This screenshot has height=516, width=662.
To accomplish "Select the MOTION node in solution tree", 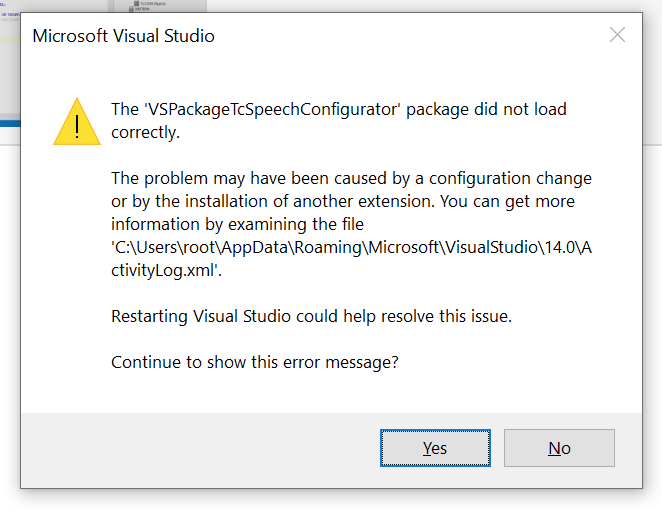I will (x=139, y=8).
